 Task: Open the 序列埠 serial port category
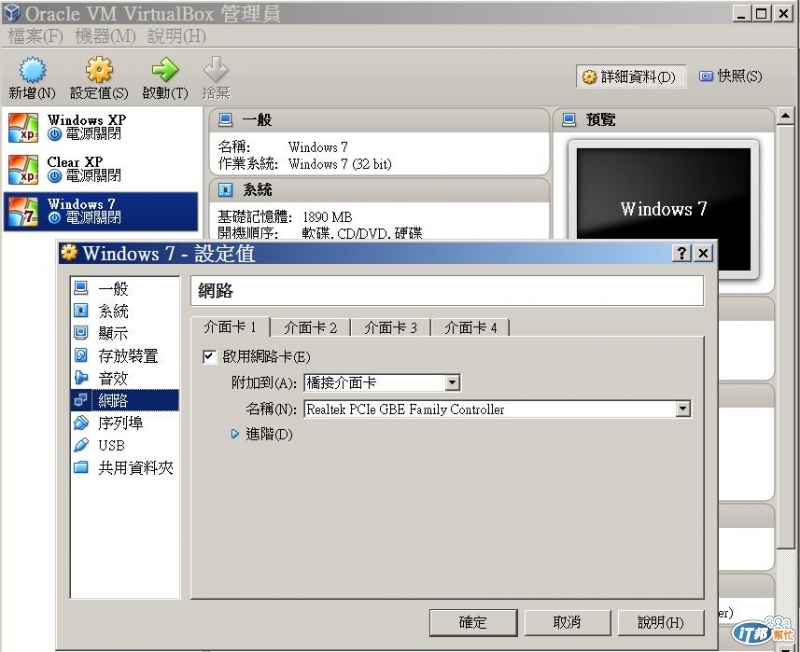tap(125, 423)
